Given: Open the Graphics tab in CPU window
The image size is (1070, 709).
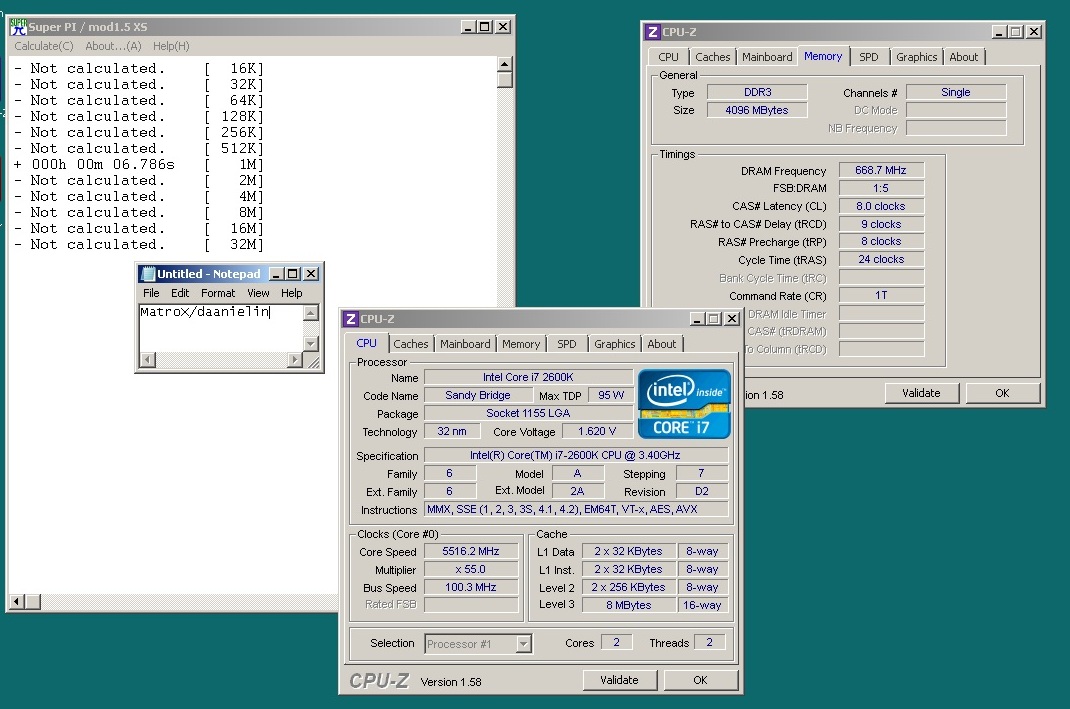Looking at the screenshot, I should (614, 344).
